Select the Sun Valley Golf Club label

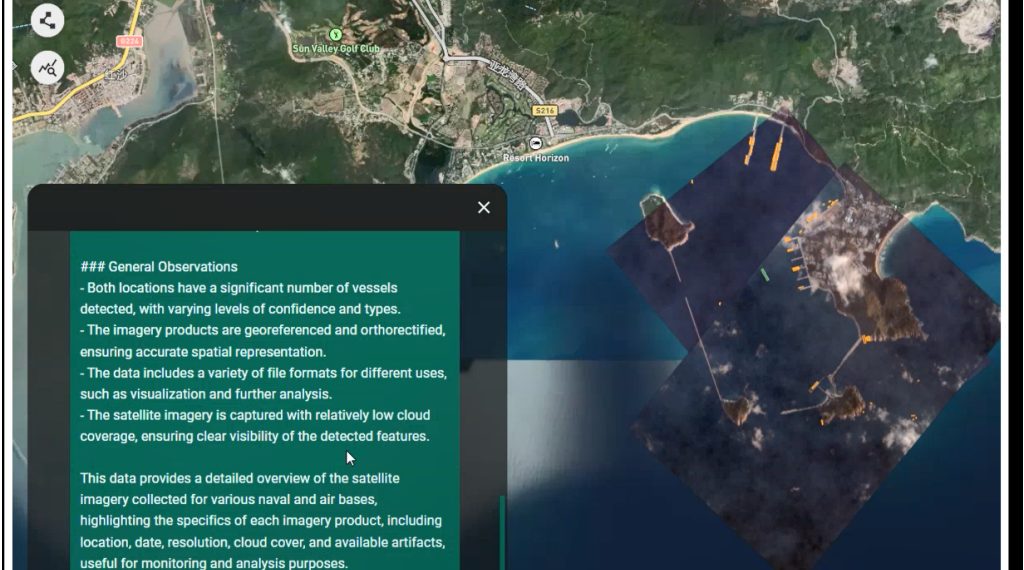pos(335,48)
